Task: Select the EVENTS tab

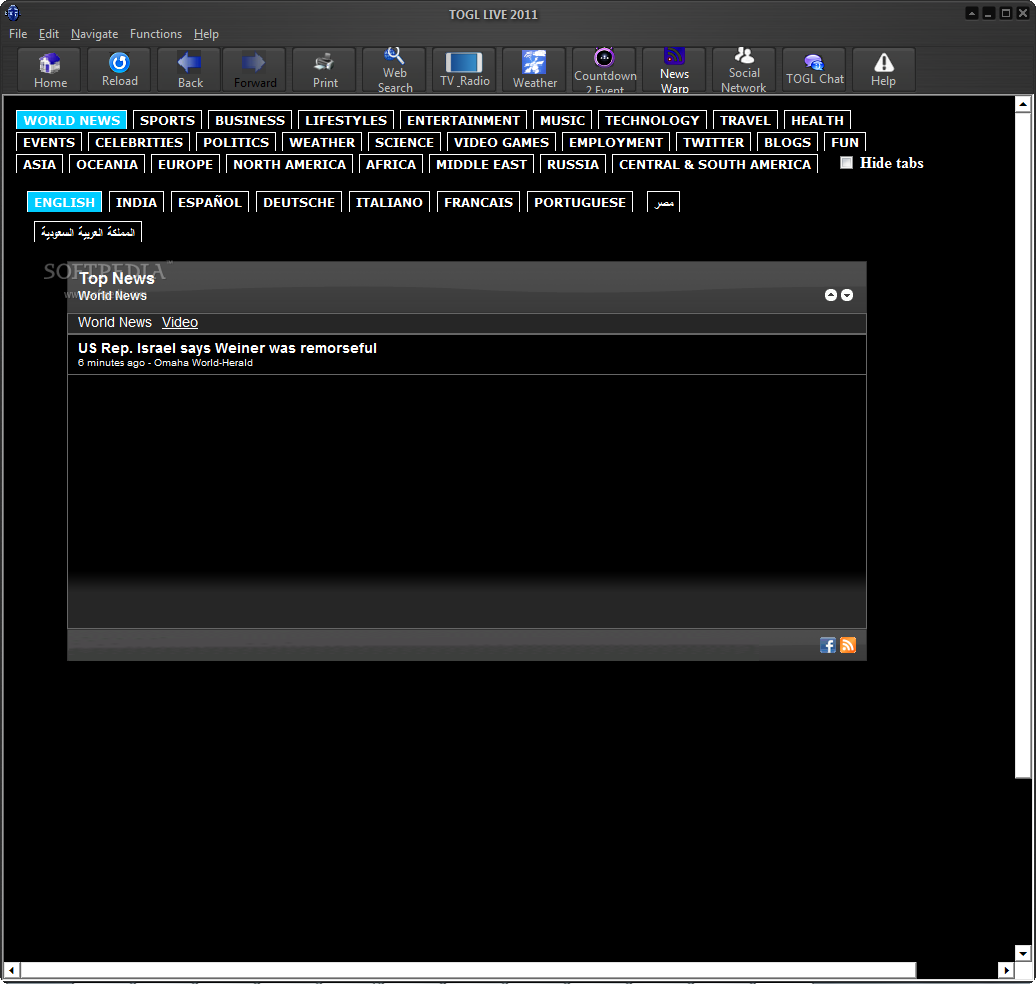Action: [x=49, y=142]
